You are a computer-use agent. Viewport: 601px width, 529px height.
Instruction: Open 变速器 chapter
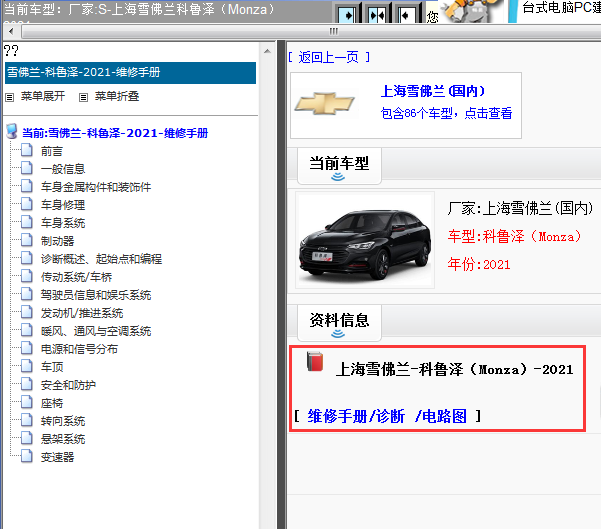coord(57,457)
